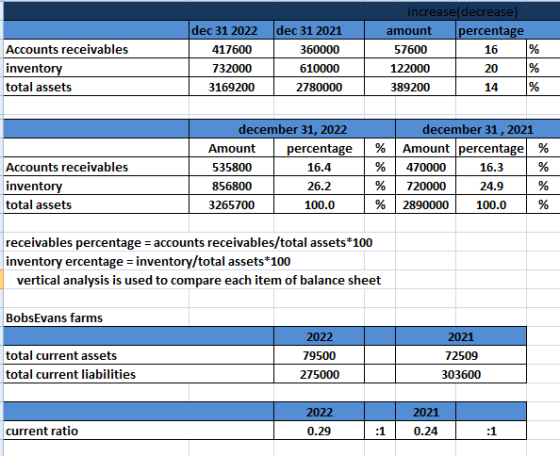Select the 16.4 percentage cell
The height and width of the screenshot is (456, 560).
319,167
